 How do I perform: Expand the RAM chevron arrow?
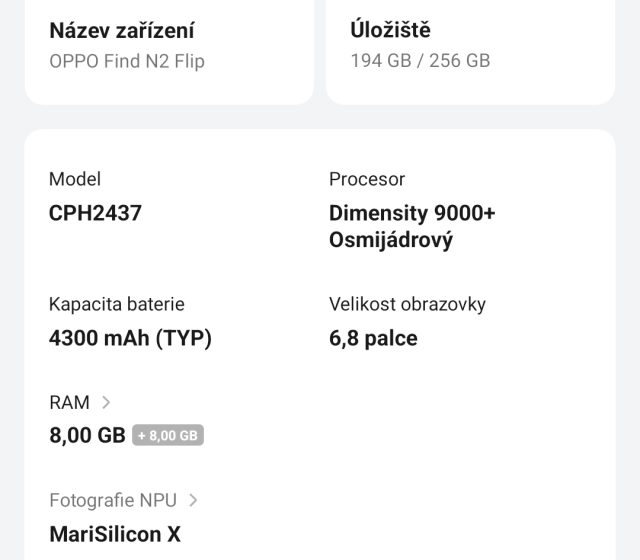106,402
